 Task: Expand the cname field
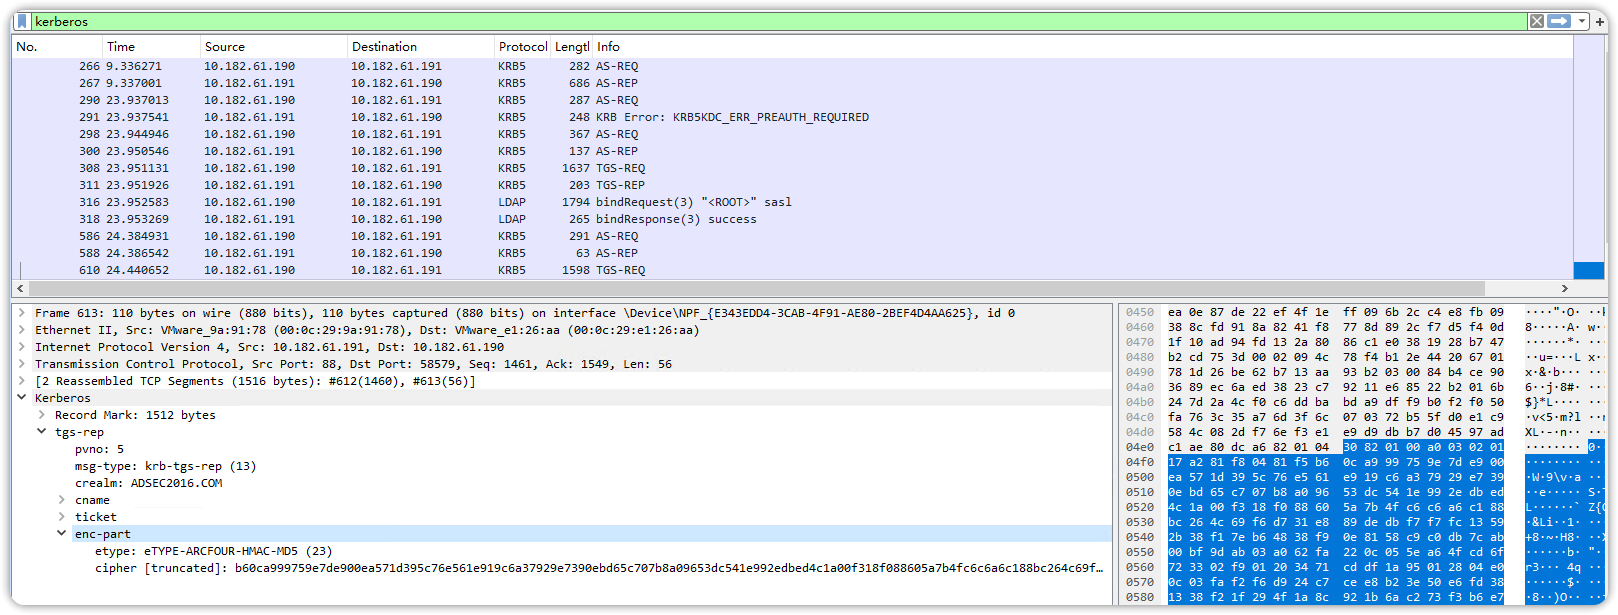coord(61,500)
